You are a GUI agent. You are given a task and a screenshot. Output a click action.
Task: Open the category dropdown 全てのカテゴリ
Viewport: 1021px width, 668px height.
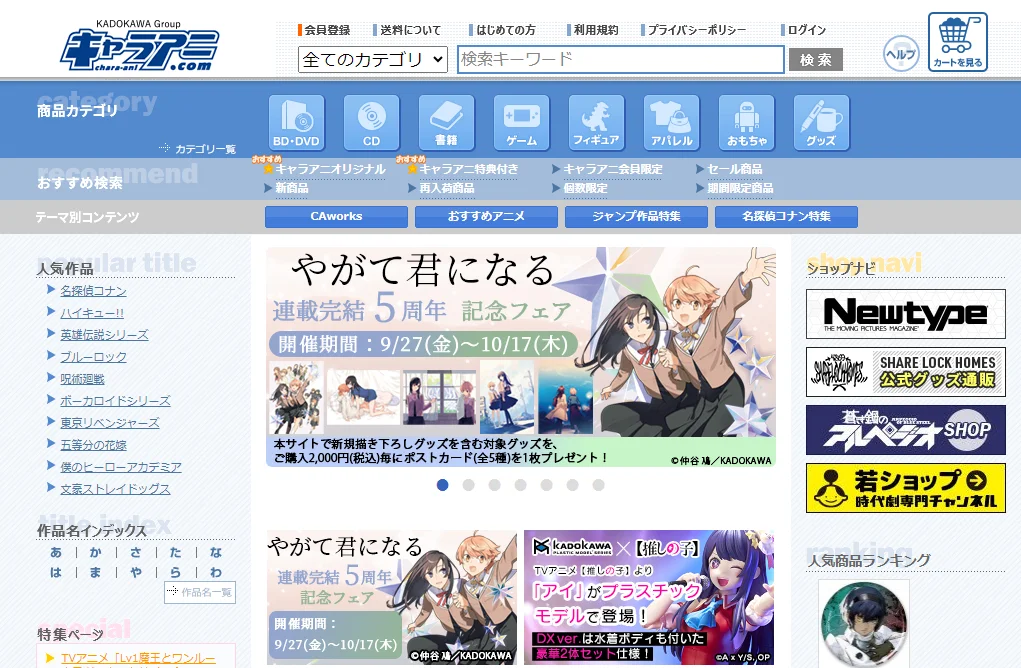(x=372, y=59)
